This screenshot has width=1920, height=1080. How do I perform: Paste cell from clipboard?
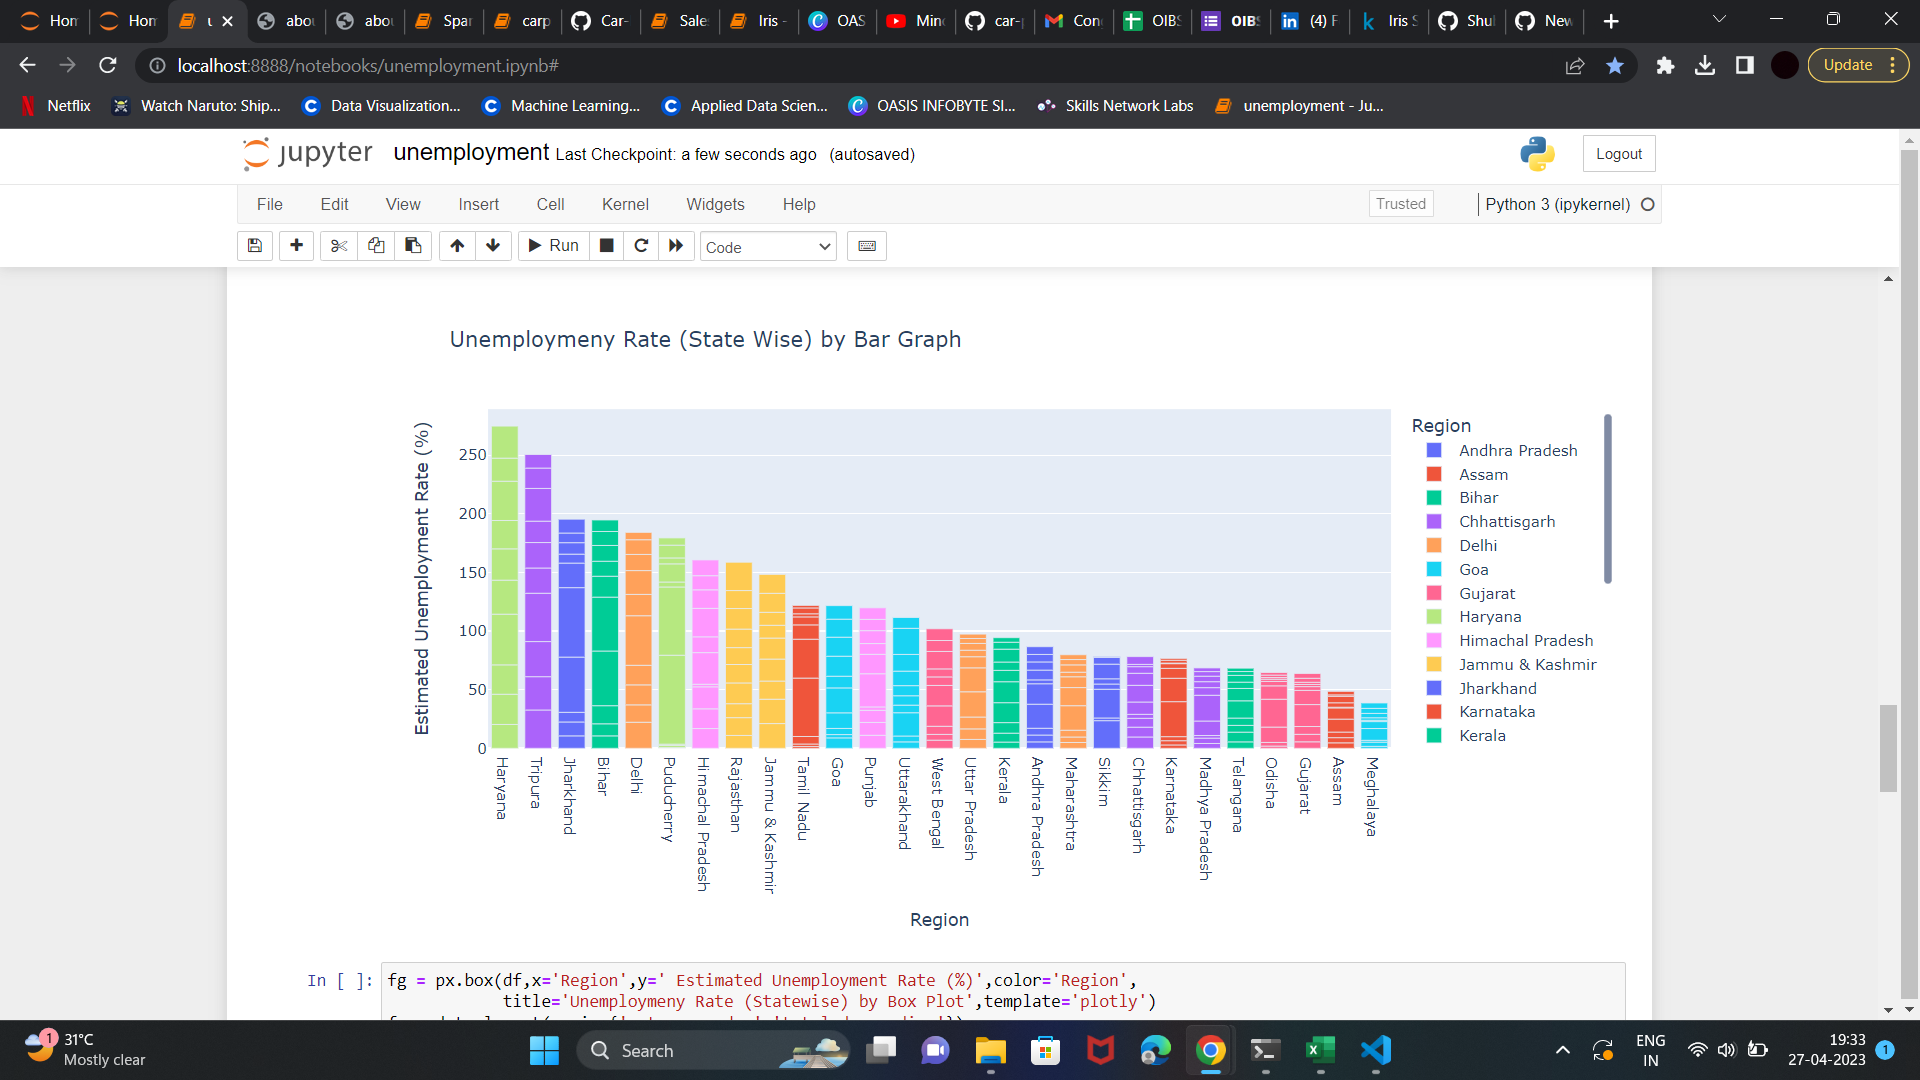(x=412, y=246)
